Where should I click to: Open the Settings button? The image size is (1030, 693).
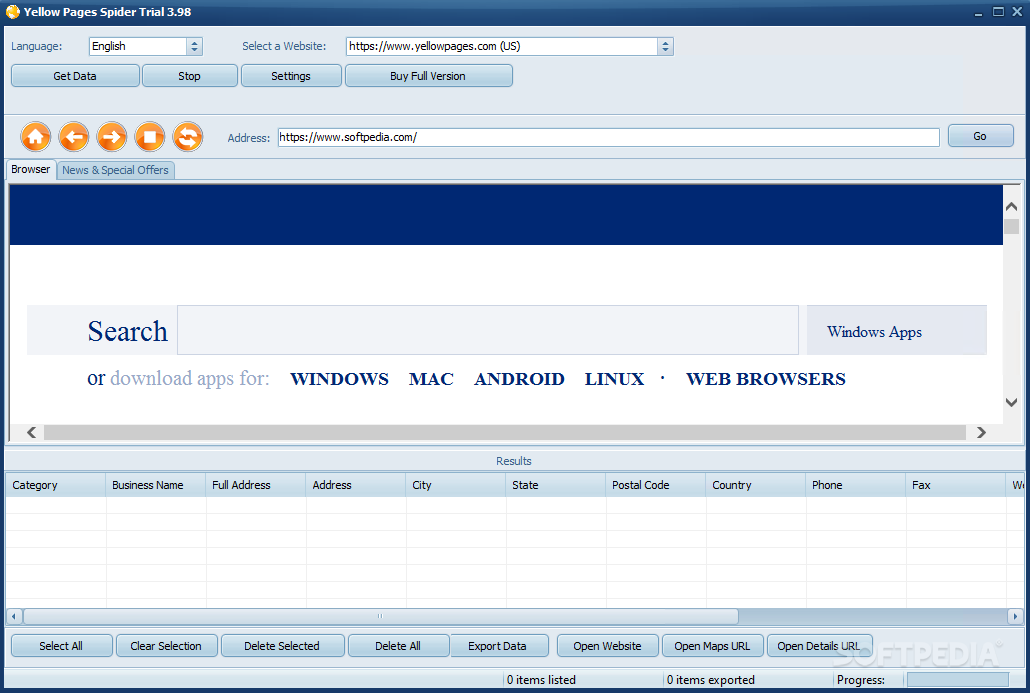tap(291, 76)
